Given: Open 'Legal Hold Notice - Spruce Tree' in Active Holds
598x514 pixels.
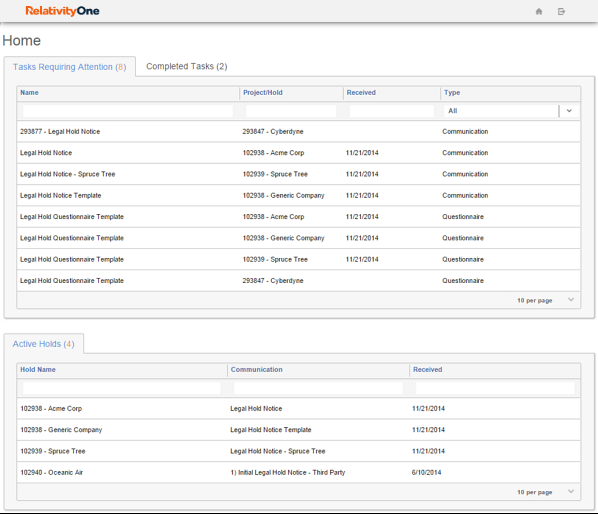Looking at the screenshot, I should [x=278, y=451].
